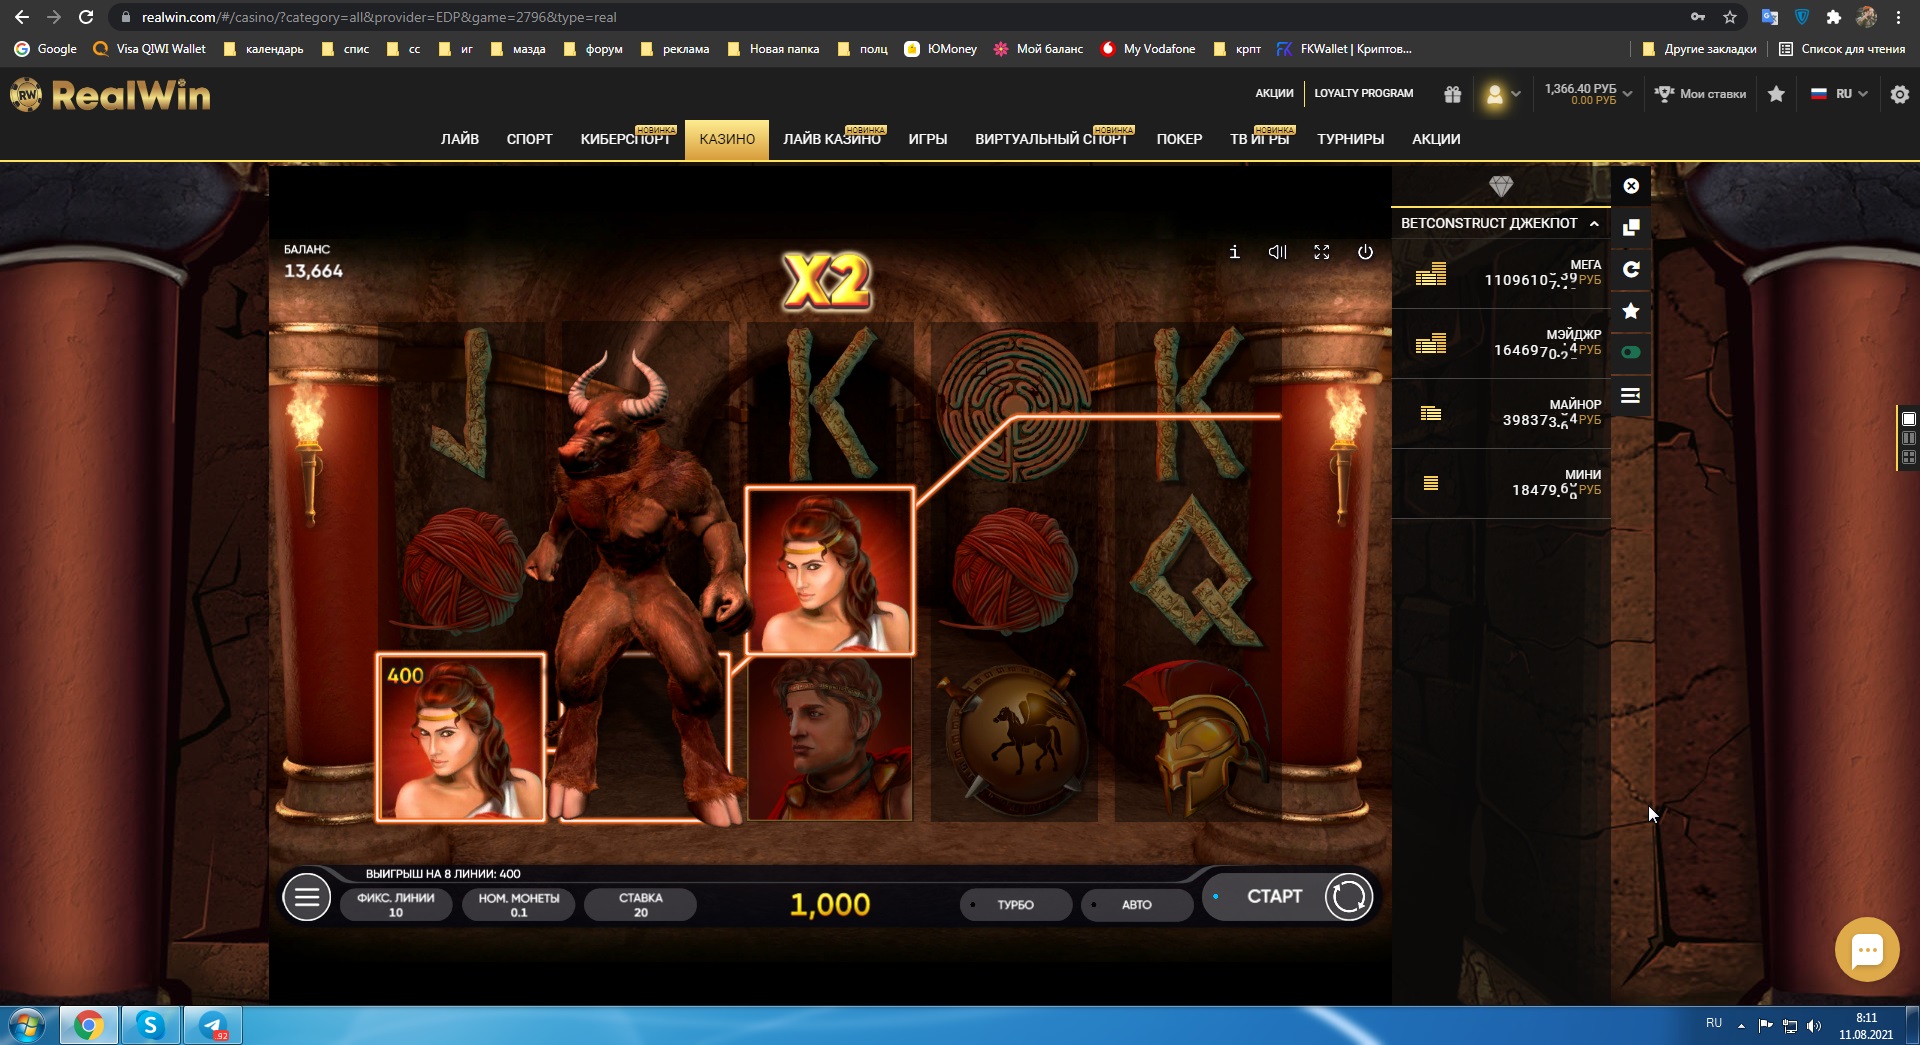Open the game hamburger menu
Image resolution: width=1920 pixels, height=1045 pixels.
click(x=306, y=898)
